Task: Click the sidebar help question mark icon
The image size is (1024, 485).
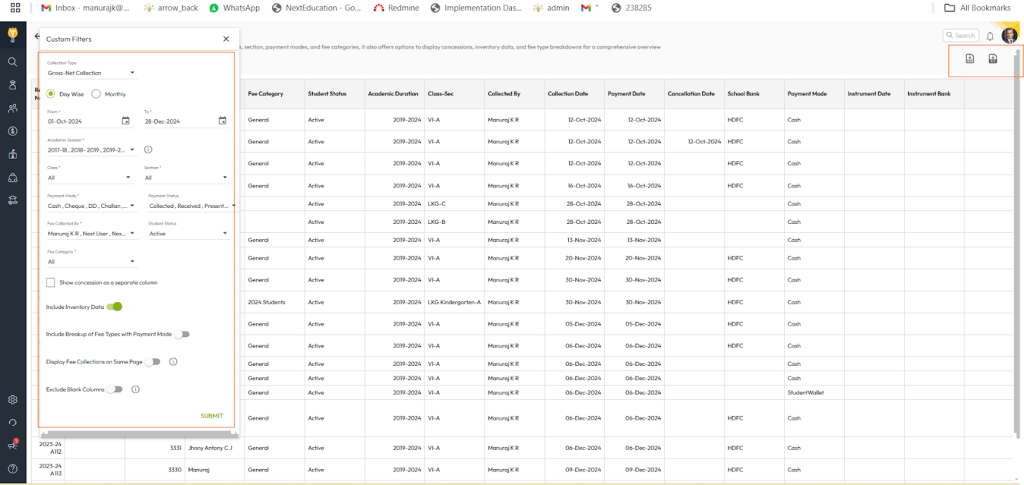Action: 12,468
